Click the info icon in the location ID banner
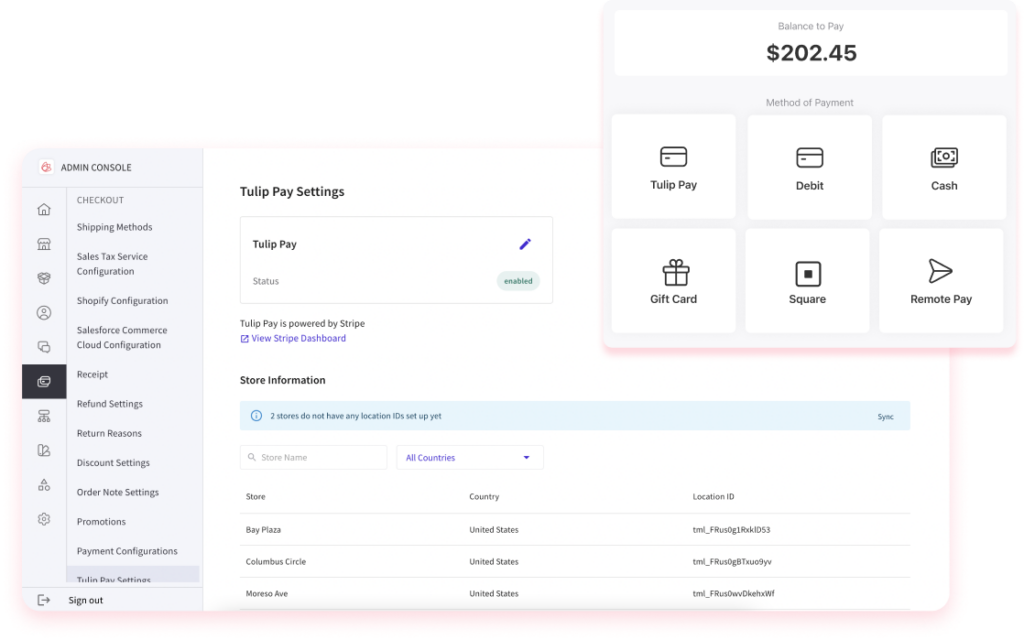1024x640 pixels. click(x=256, y=416)
